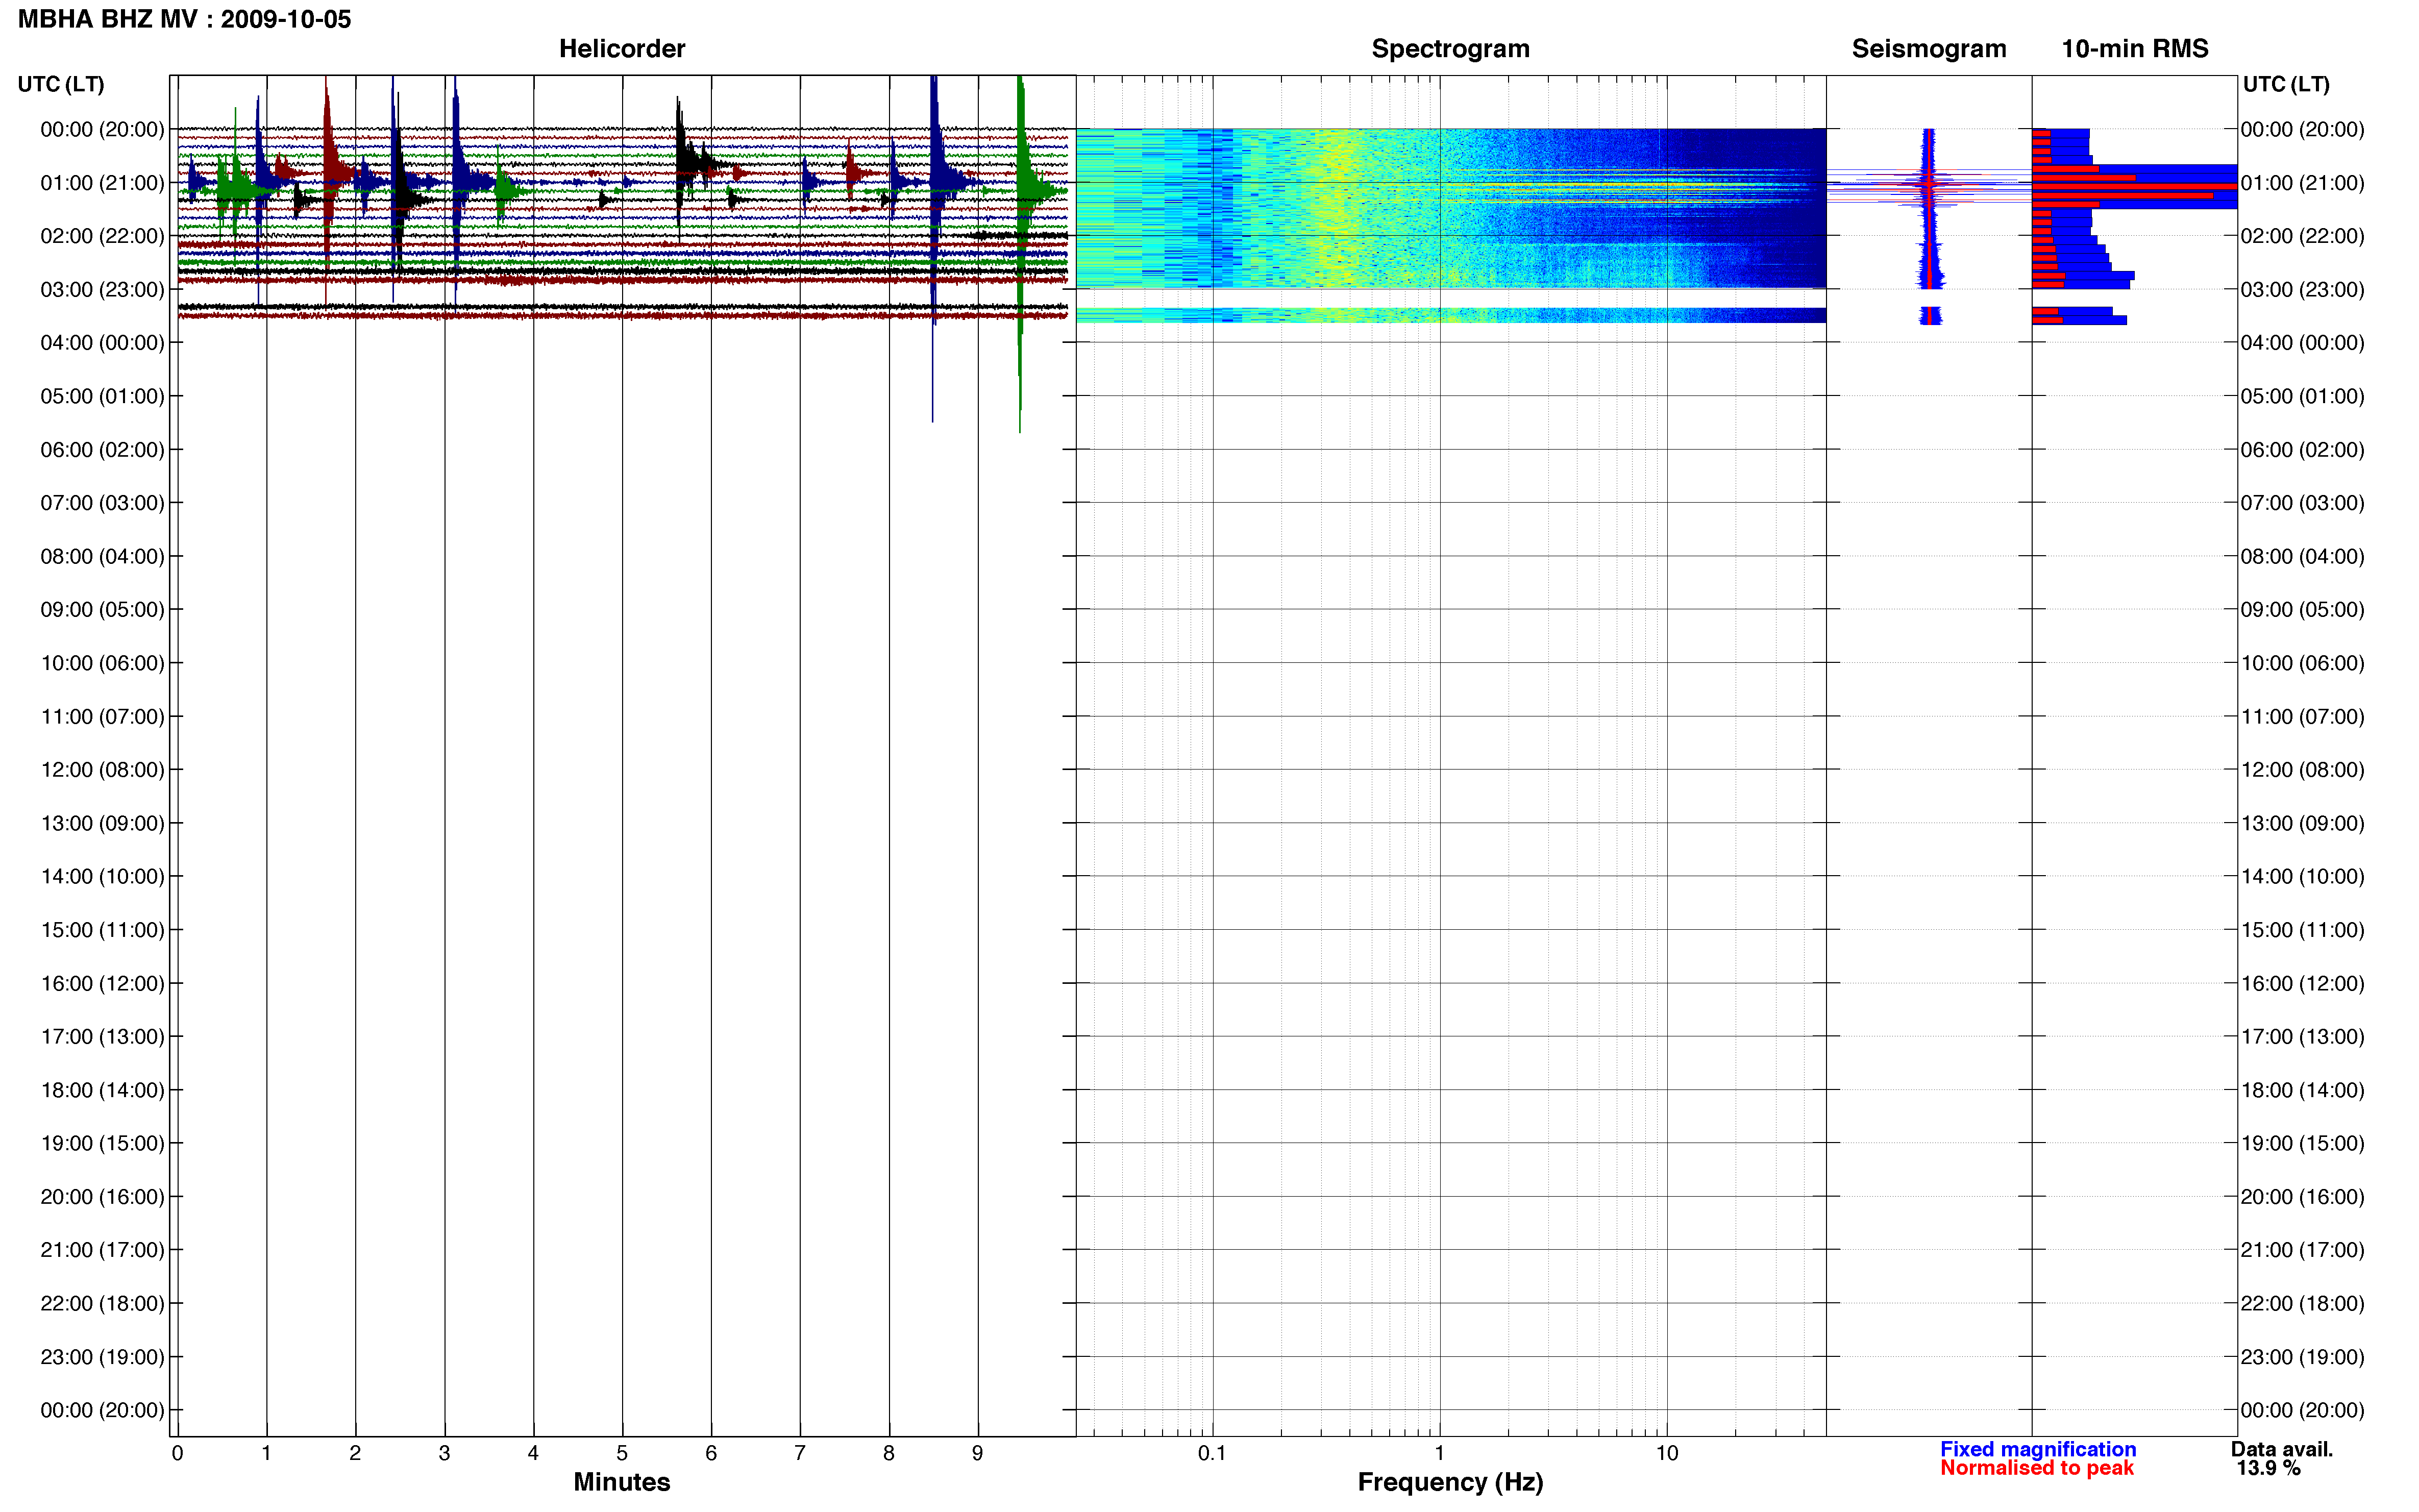Screen dimensions: 2419x1512
Task: Click the '13.9 %' data availability value
Action: tap(2269, 1468)
